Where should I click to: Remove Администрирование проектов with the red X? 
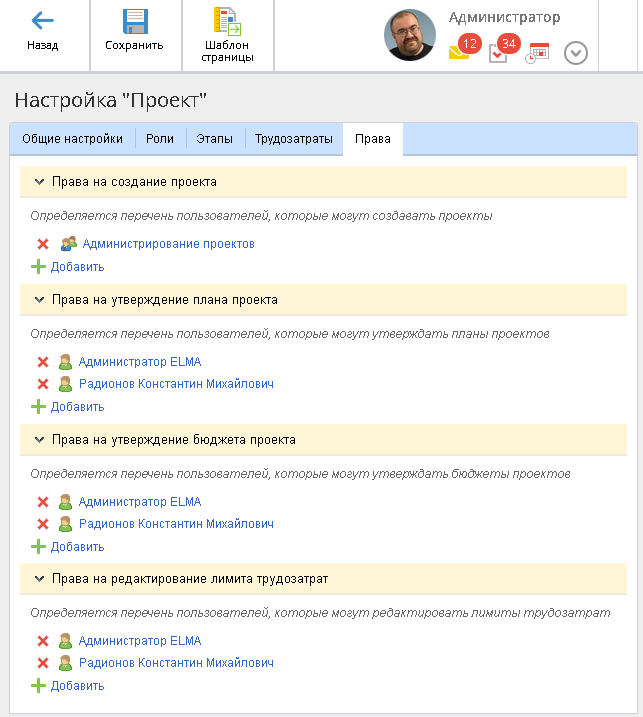click(x=43, y=244)
